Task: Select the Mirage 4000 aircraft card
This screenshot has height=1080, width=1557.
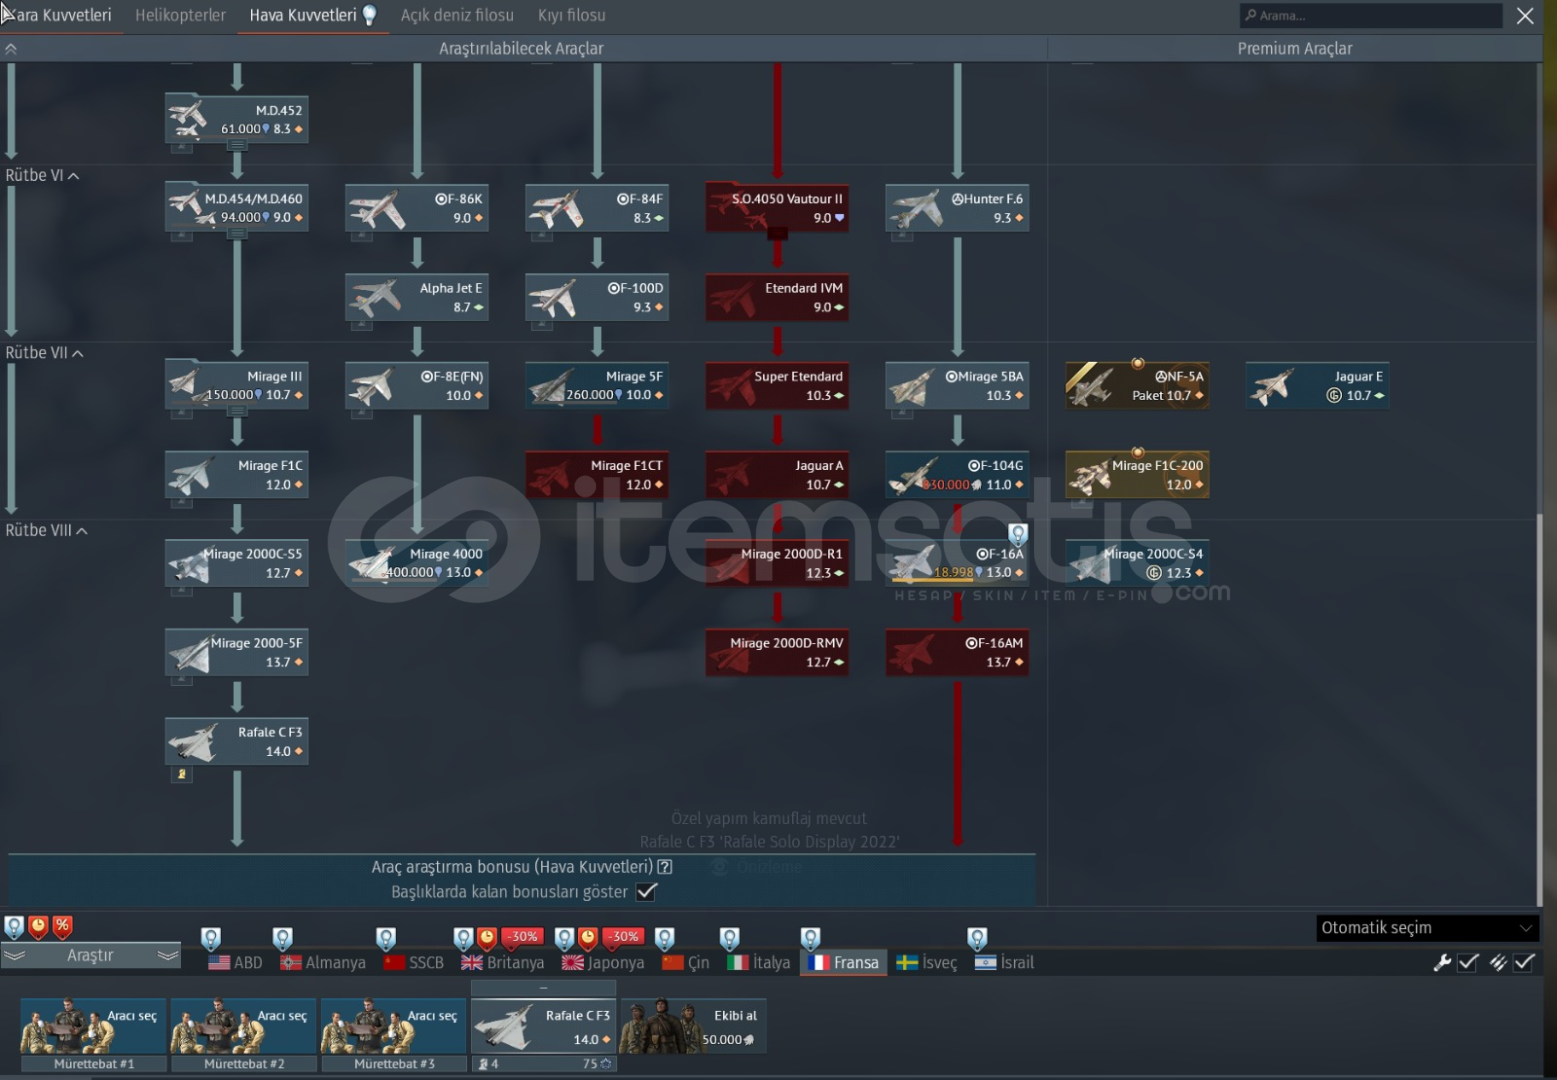Action: coord(417,564)
